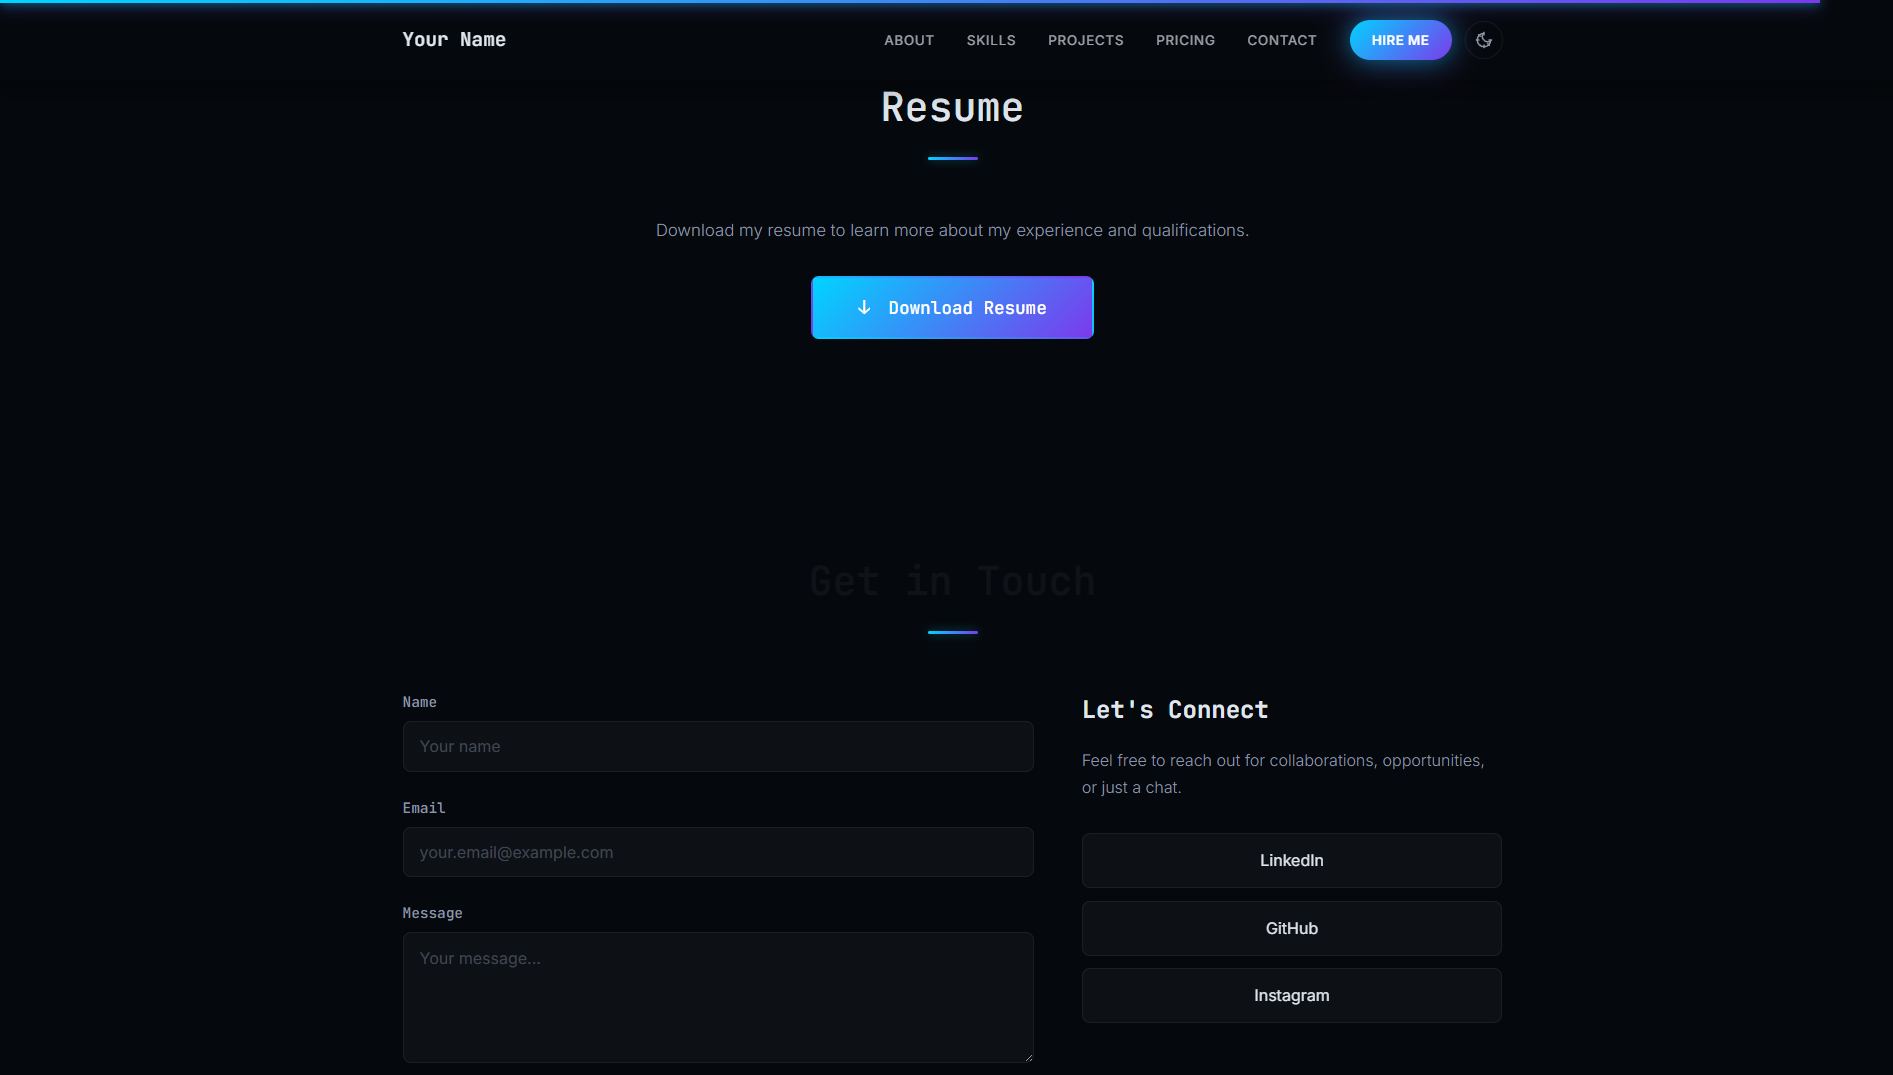The width and height of the screenshot is (1893, 1075).
Task: Click the download arrow icon in Download Resume
Action: point(864,308)
